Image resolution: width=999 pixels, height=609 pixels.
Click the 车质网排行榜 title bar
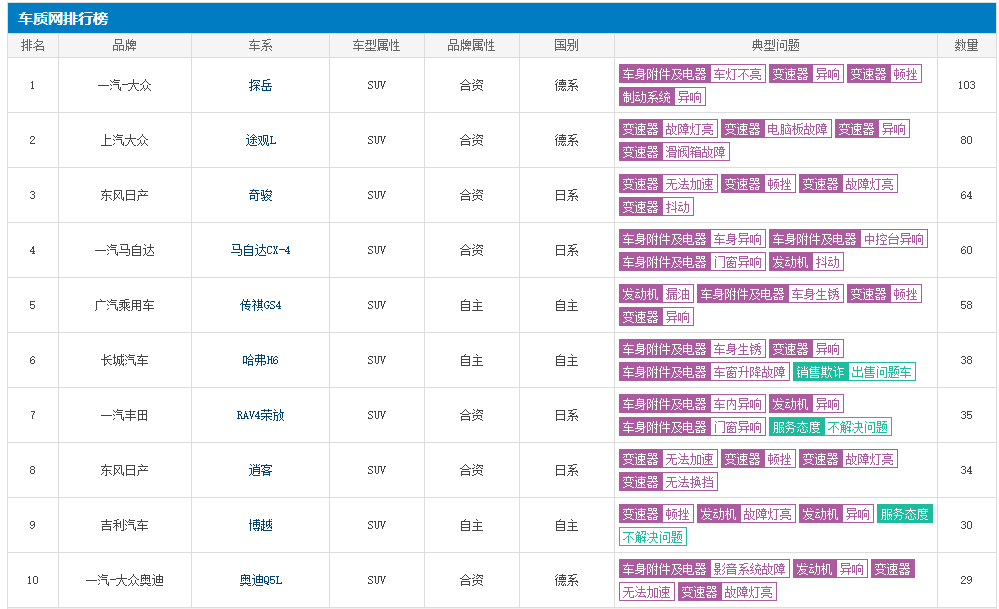pos(501,18)
